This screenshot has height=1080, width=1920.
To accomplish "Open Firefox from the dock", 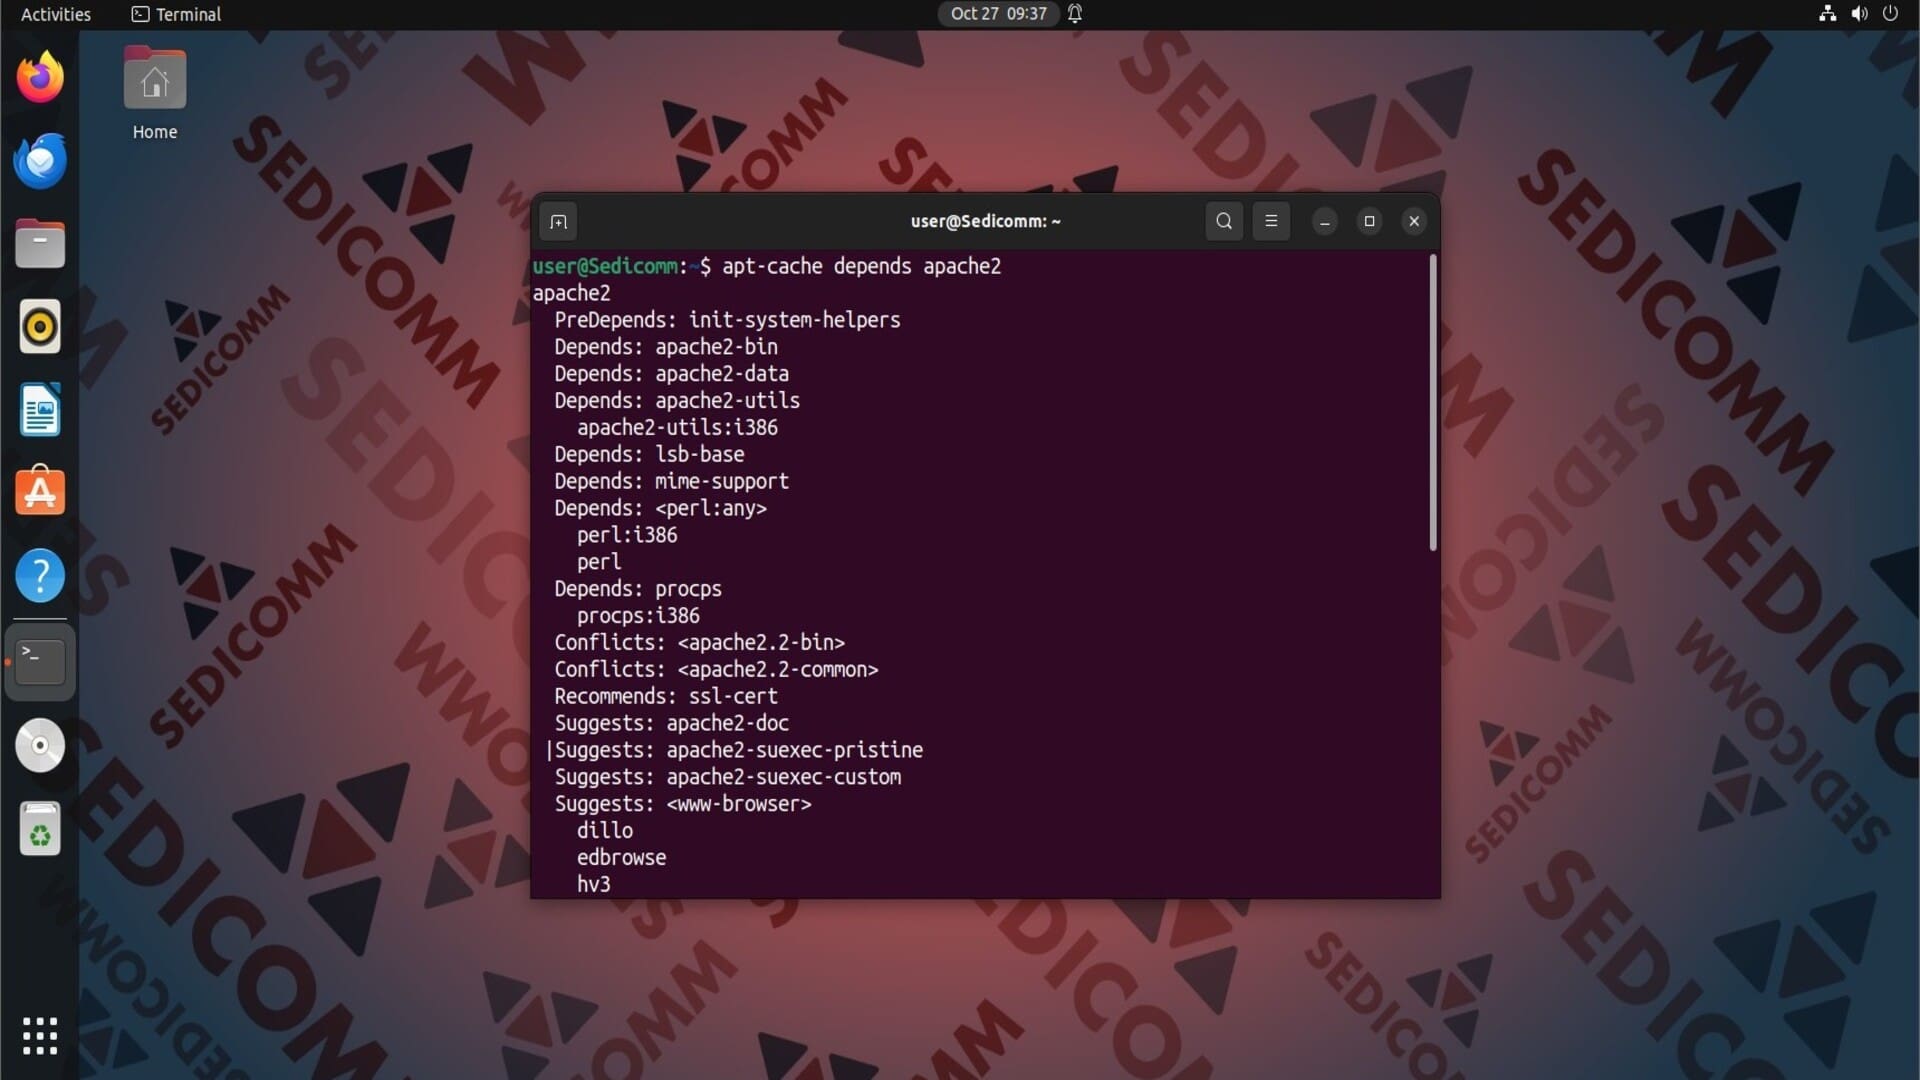I will pos(40,77).
